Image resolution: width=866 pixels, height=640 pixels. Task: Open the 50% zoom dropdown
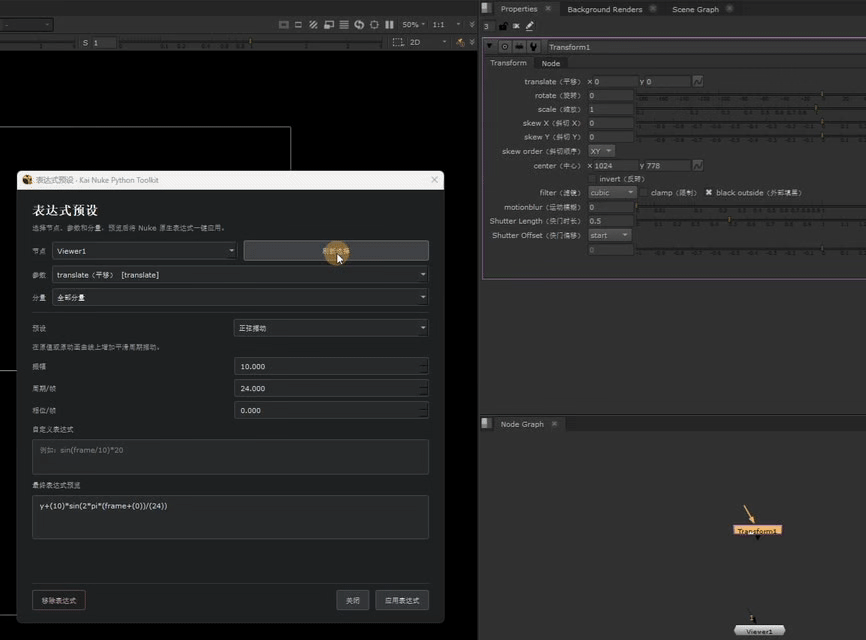pyautogui.click(x=414, y=25)
